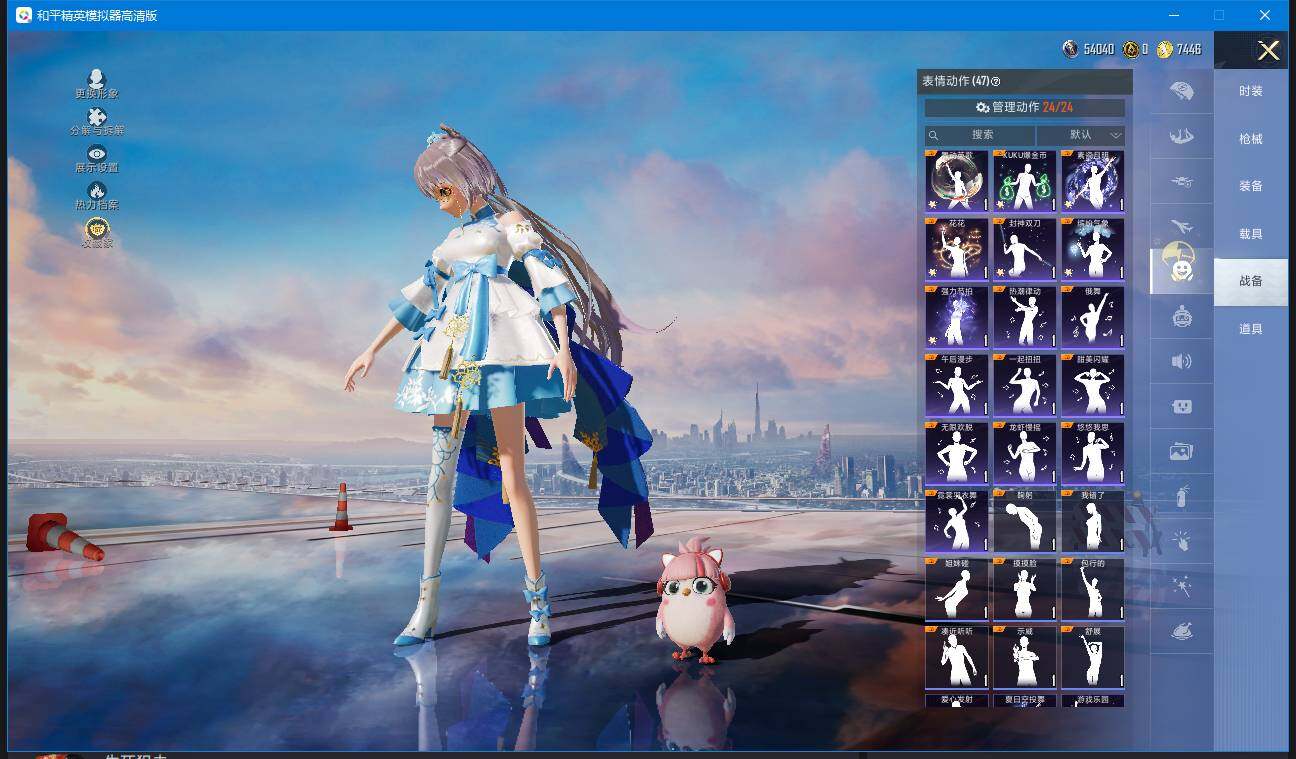Viewport: 1296px width, 759px height.
Task: Open the roast chicken category icon
Action: [x=1181, y=632]
